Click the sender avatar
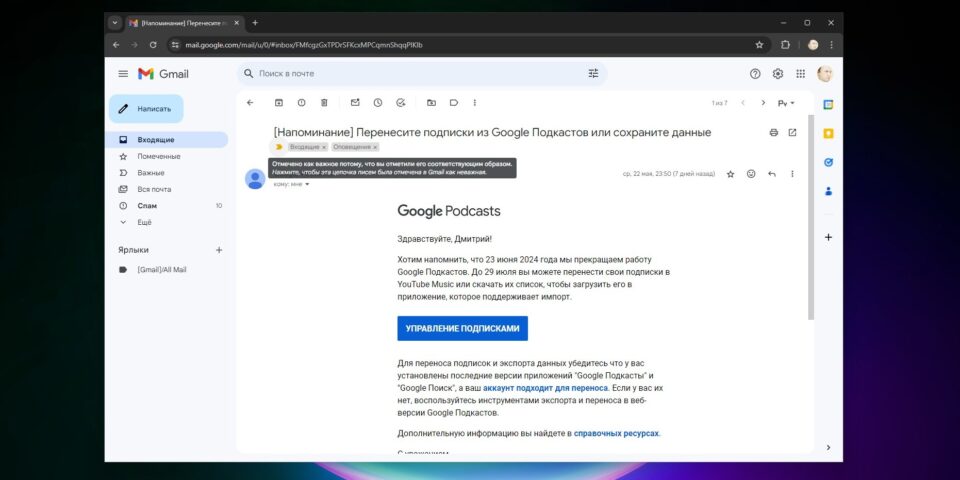This screenshot has width=960, height=480. (x=255, y=179)
